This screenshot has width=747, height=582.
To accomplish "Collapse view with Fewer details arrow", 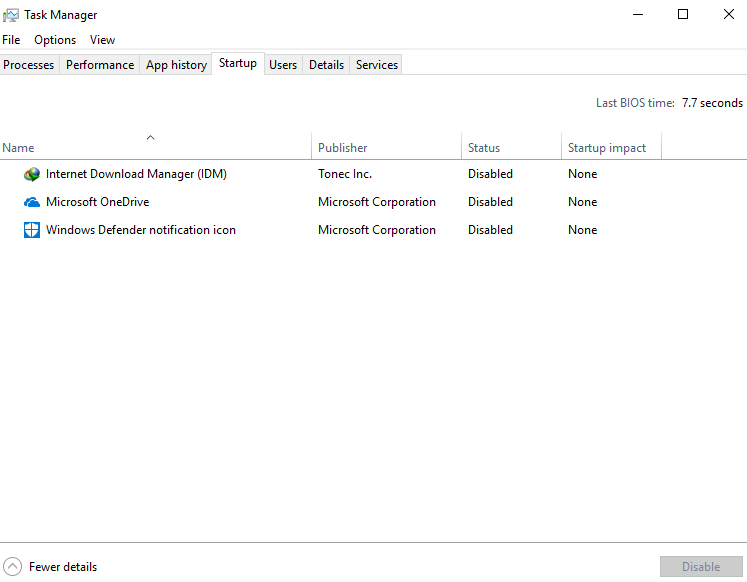I will (x=12, y=567).
